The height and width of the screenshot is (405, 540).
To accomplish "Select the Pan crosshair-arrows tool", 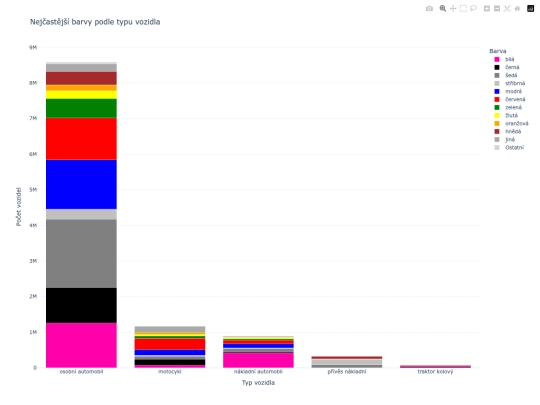I will (x=453, y=9).
